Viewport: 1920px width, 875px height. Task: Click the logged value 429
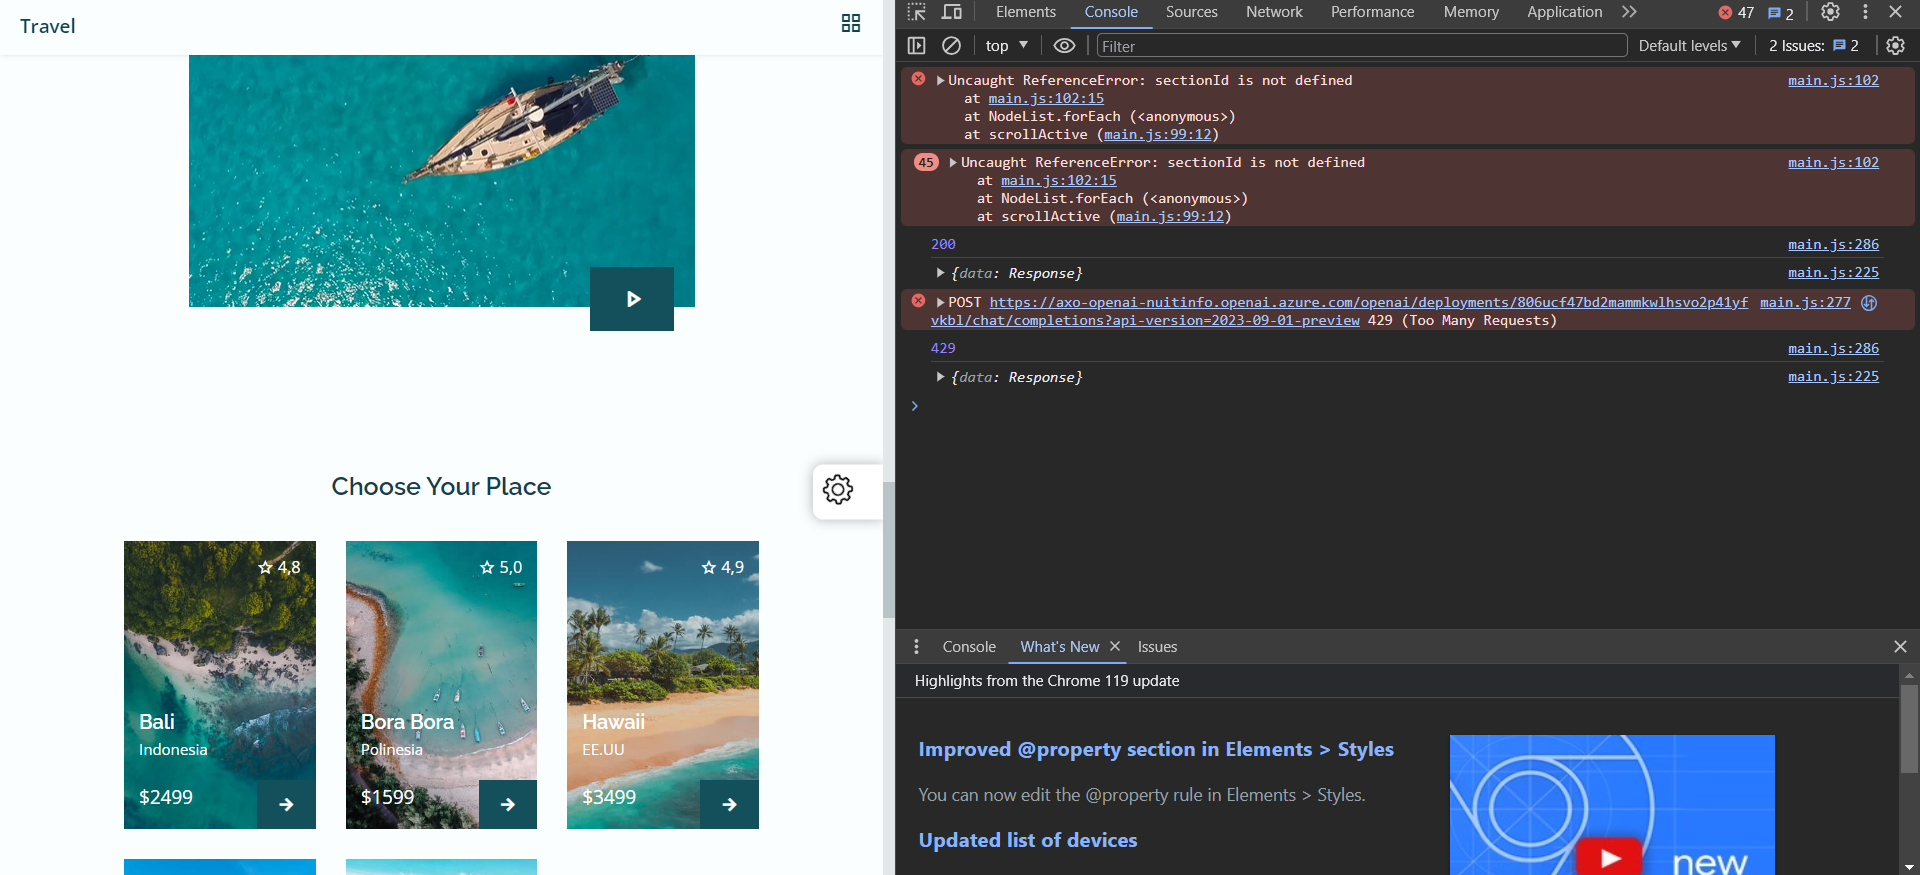(x=943, y=348)
